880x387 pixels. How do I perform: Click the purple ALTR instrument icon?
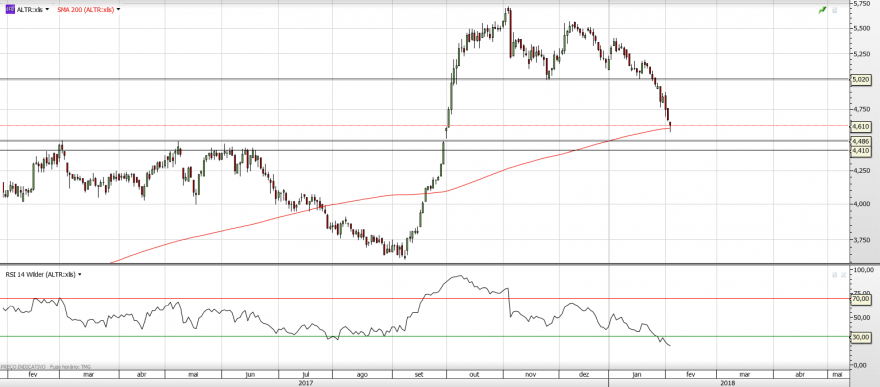(x=10, y=9)
